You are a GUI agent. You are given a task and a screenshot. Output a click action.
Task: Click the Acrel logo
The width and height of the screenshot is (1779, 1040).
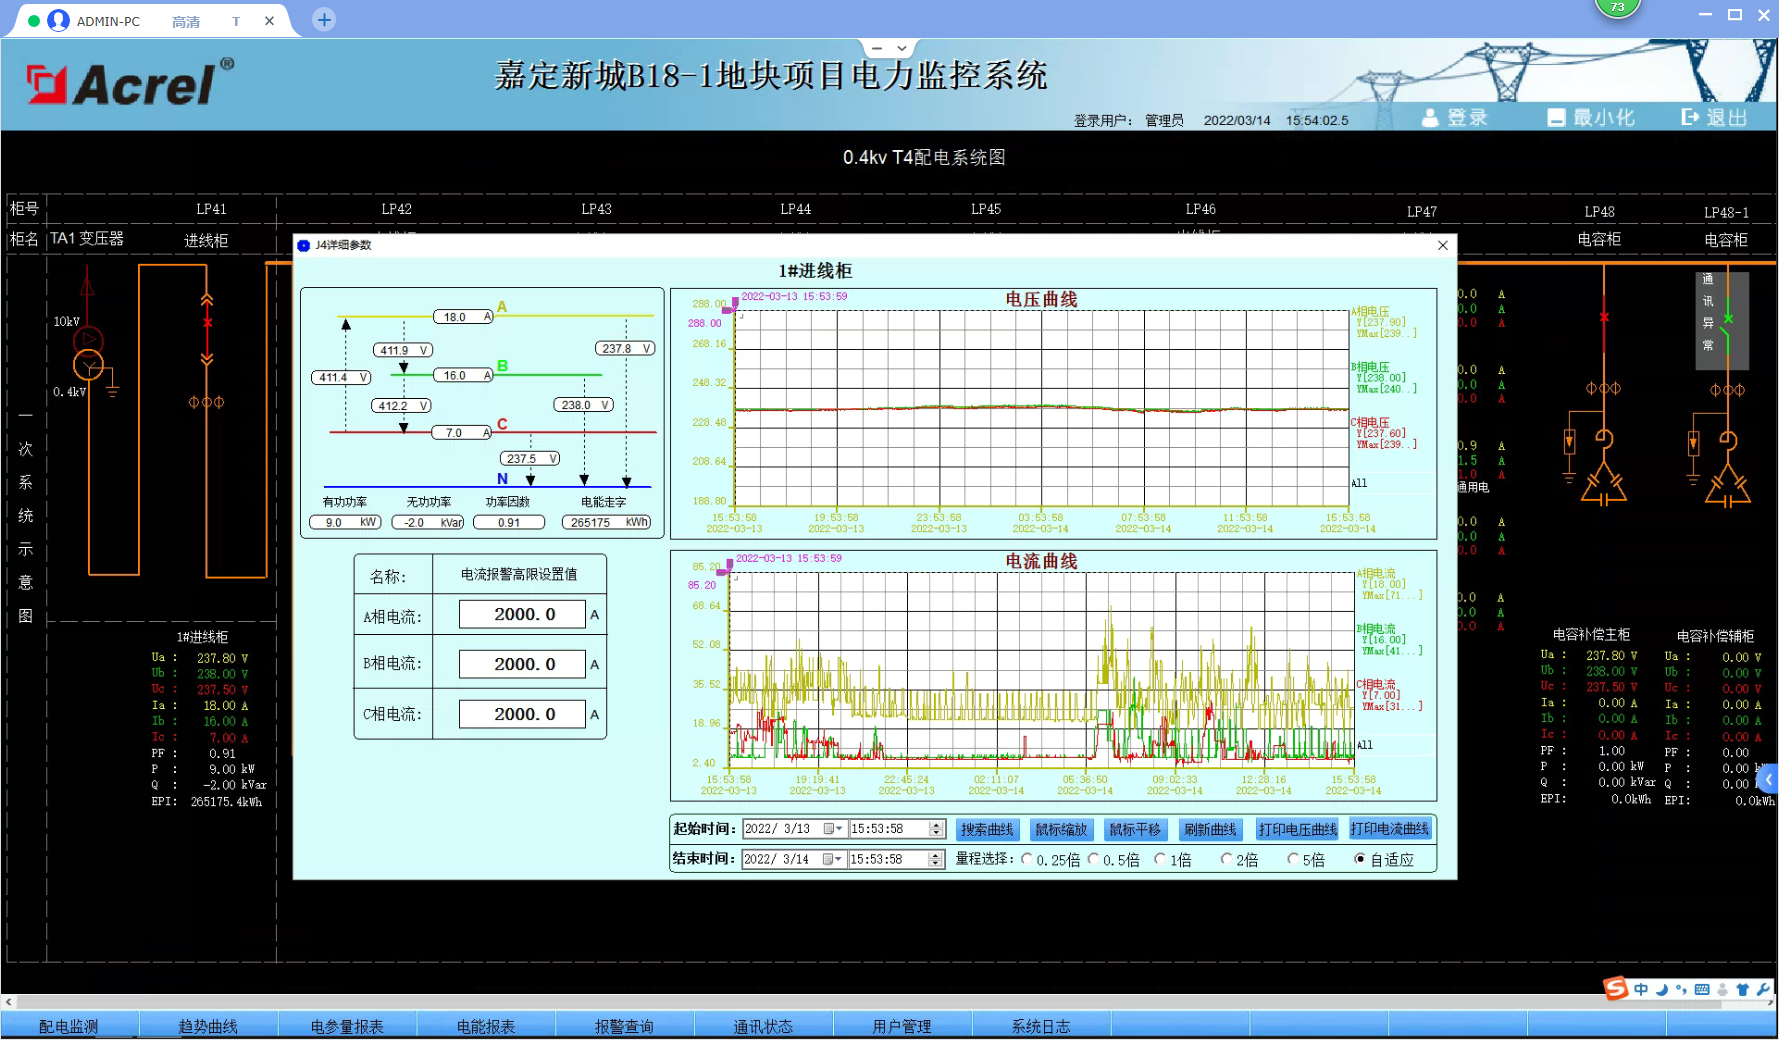tap(129, 84)
